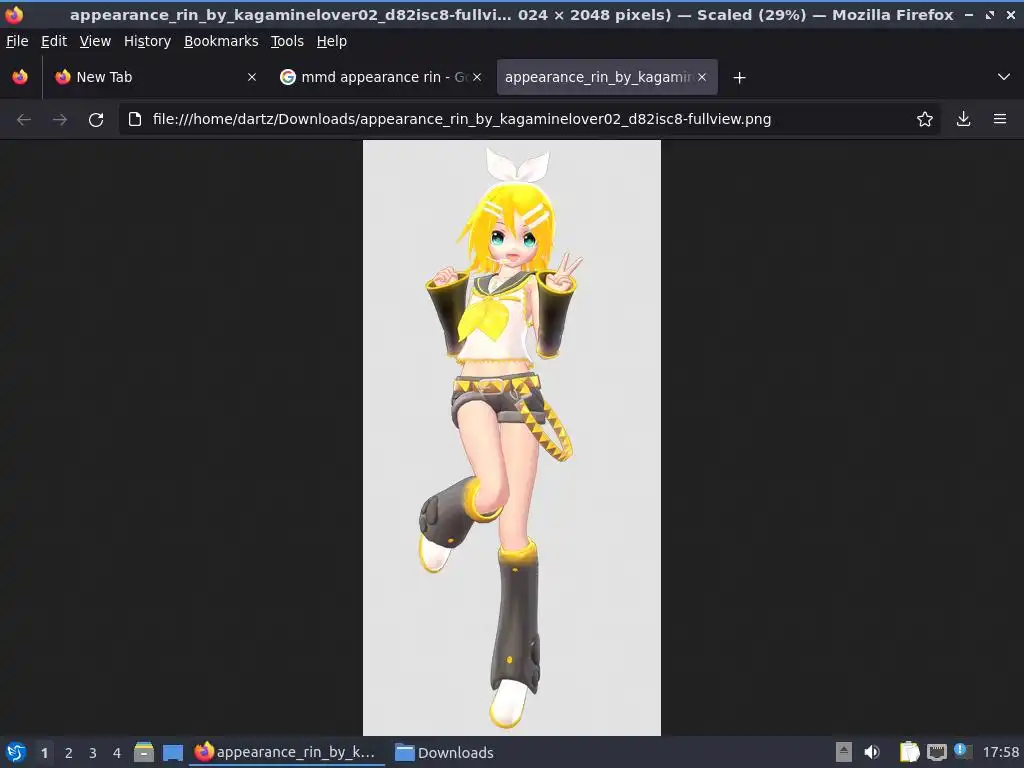Image resolution: width=1024 pixels, height=768 pixels.
Task: Click the 17:58 clock
Action: coord(1000,752)
